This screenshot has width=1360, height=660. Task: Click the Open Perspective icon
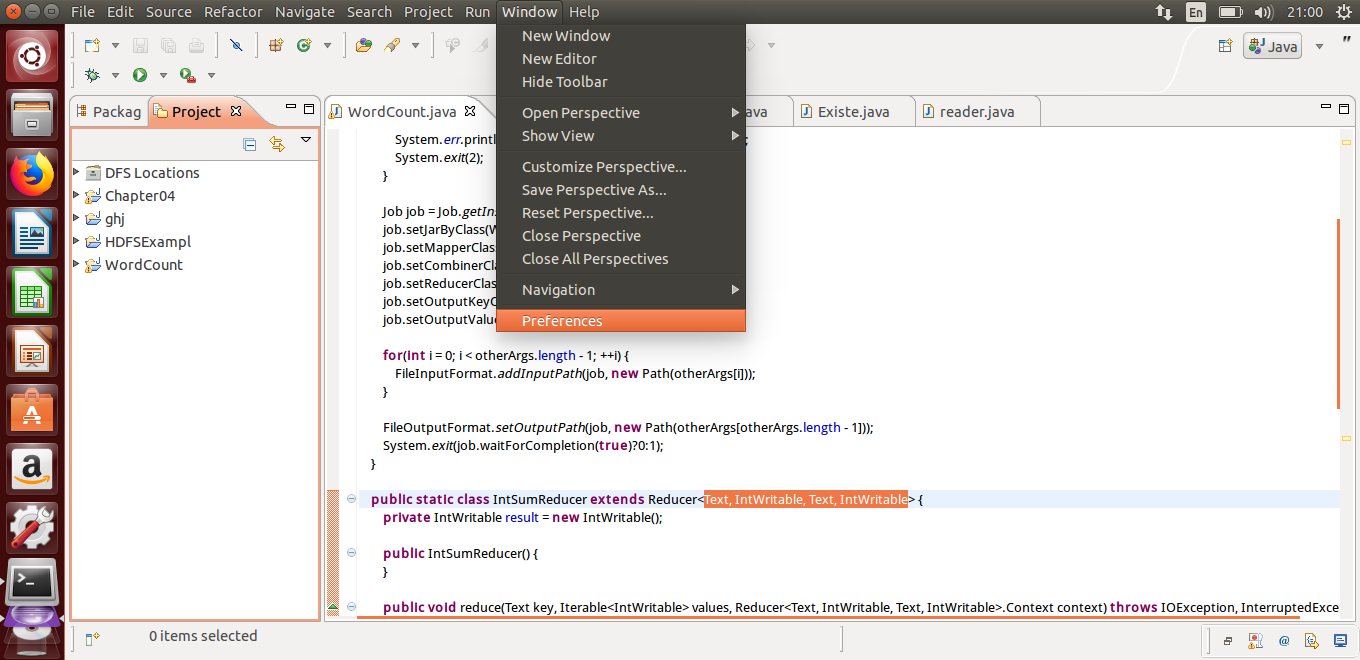click(1225, 46)
